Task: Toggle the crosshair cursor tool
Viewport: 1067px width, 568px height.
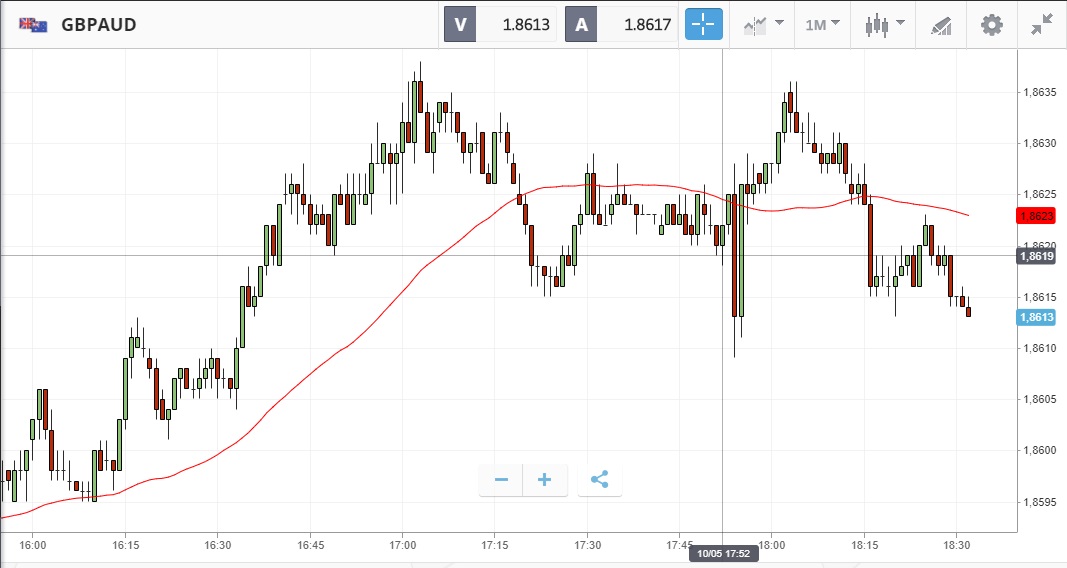Action: click(x=703, y=25)
